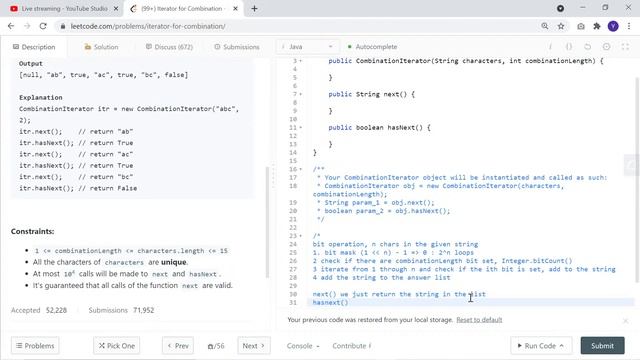The image size is (640, 360).
Task: Collapse comment fold at line 16
Action: click(301, 169)
